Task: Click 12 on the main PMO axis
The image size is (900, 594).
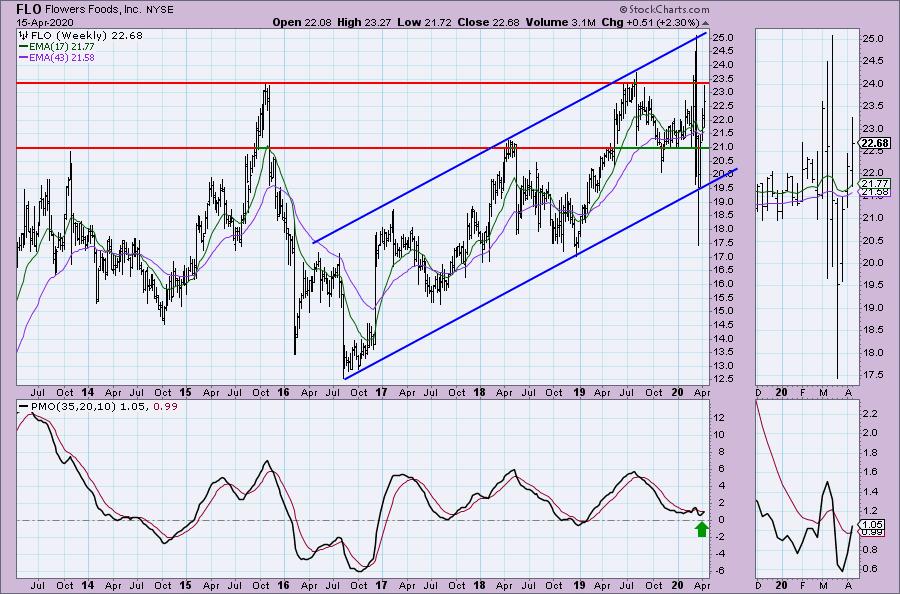Action: (x=720, y=417)
